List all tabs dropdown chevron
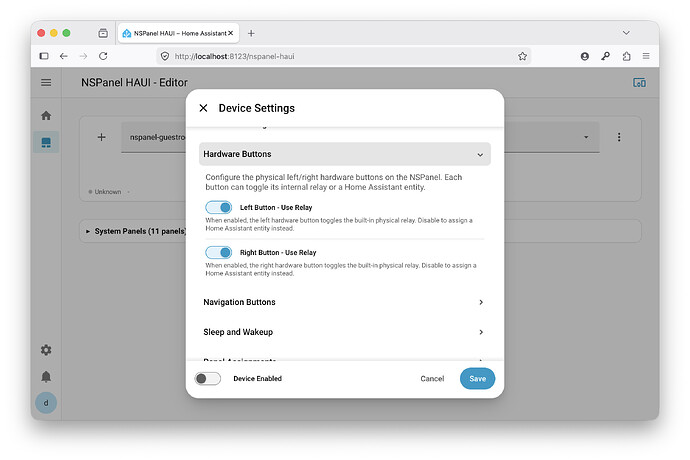The width and height of the screenshot is (690, 460). pos(626,33)
